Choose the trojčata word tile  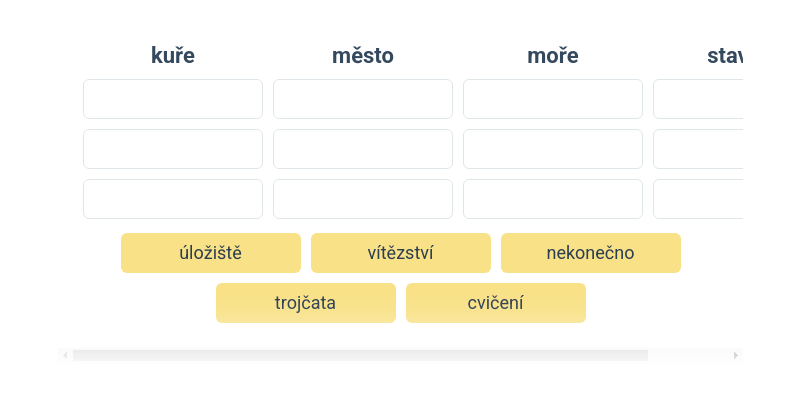305,303
